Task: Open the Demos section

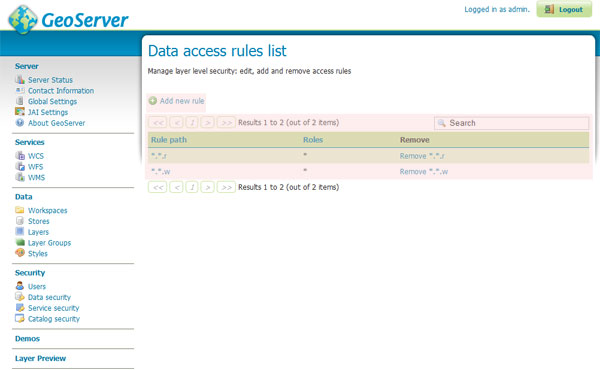Action: coord(27,339)
